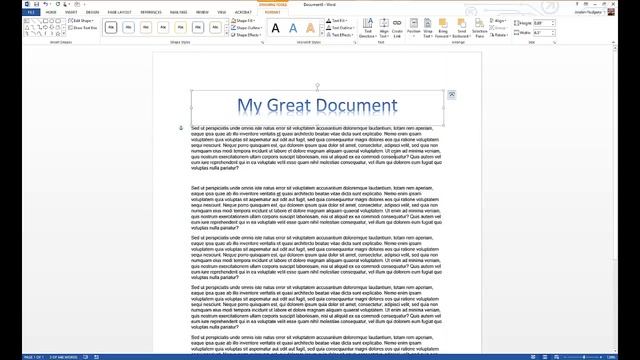
Task: Switch to the Drawing Tools FORMAT tab
Action: (x=273, y=12)
